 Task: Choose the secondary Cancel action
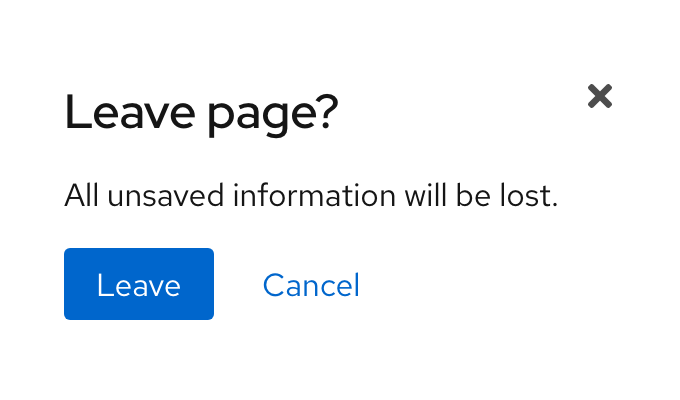click(x=311, y=286)
